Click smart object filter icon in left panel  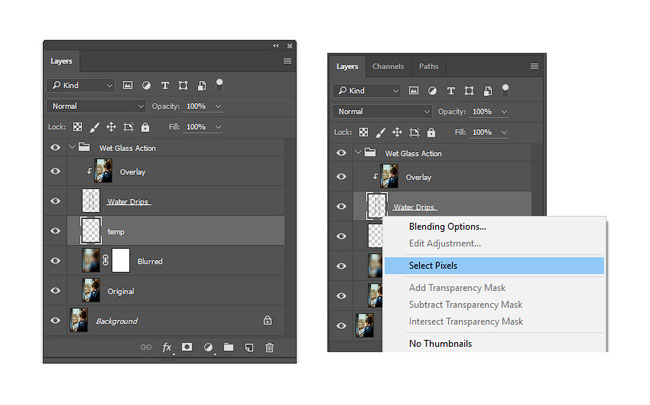tap(201, 85)
